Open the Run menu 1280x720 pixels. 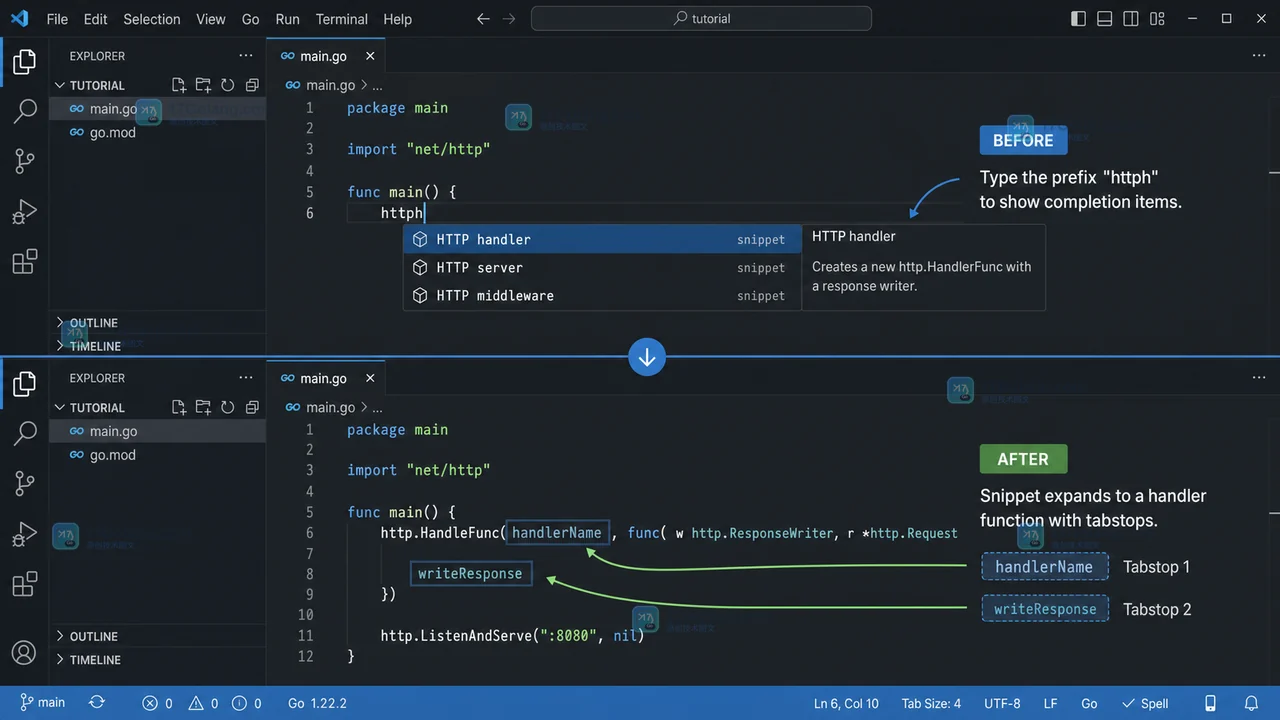[287, 19]
